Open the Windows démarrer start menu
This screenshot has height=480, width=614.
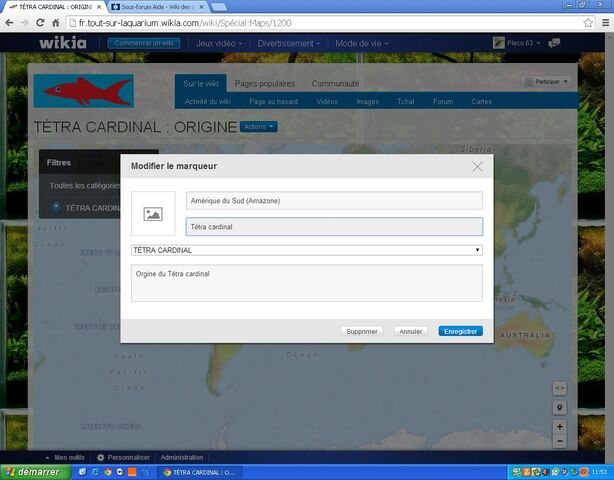tap(35, 472)
